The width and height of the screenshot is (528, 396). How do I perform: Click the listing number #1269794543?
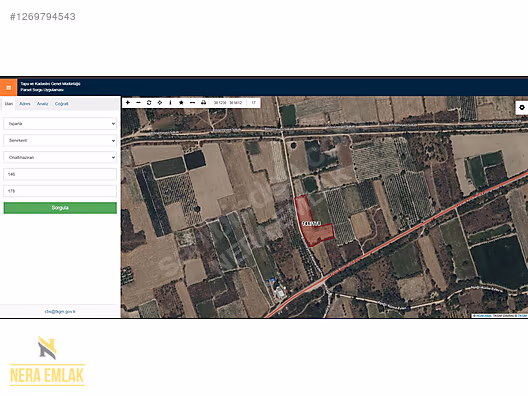tap(43, 16)
